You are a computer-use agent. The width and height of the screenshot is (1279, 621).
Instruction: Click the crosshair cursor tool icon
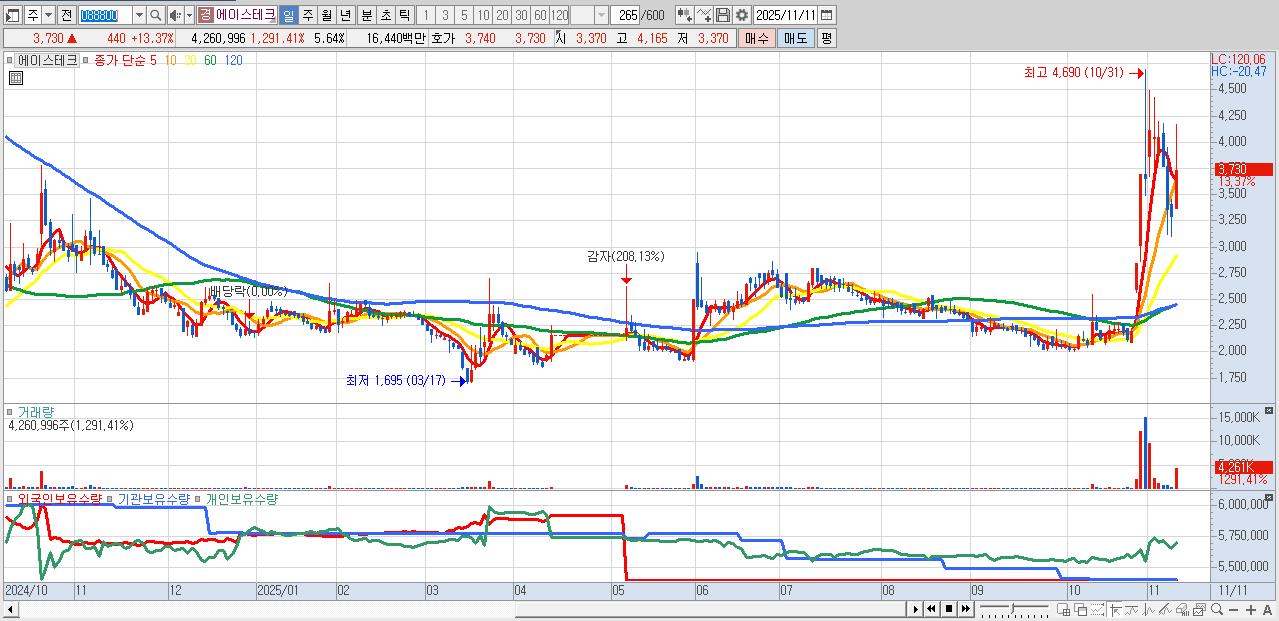pos(1114,609)
